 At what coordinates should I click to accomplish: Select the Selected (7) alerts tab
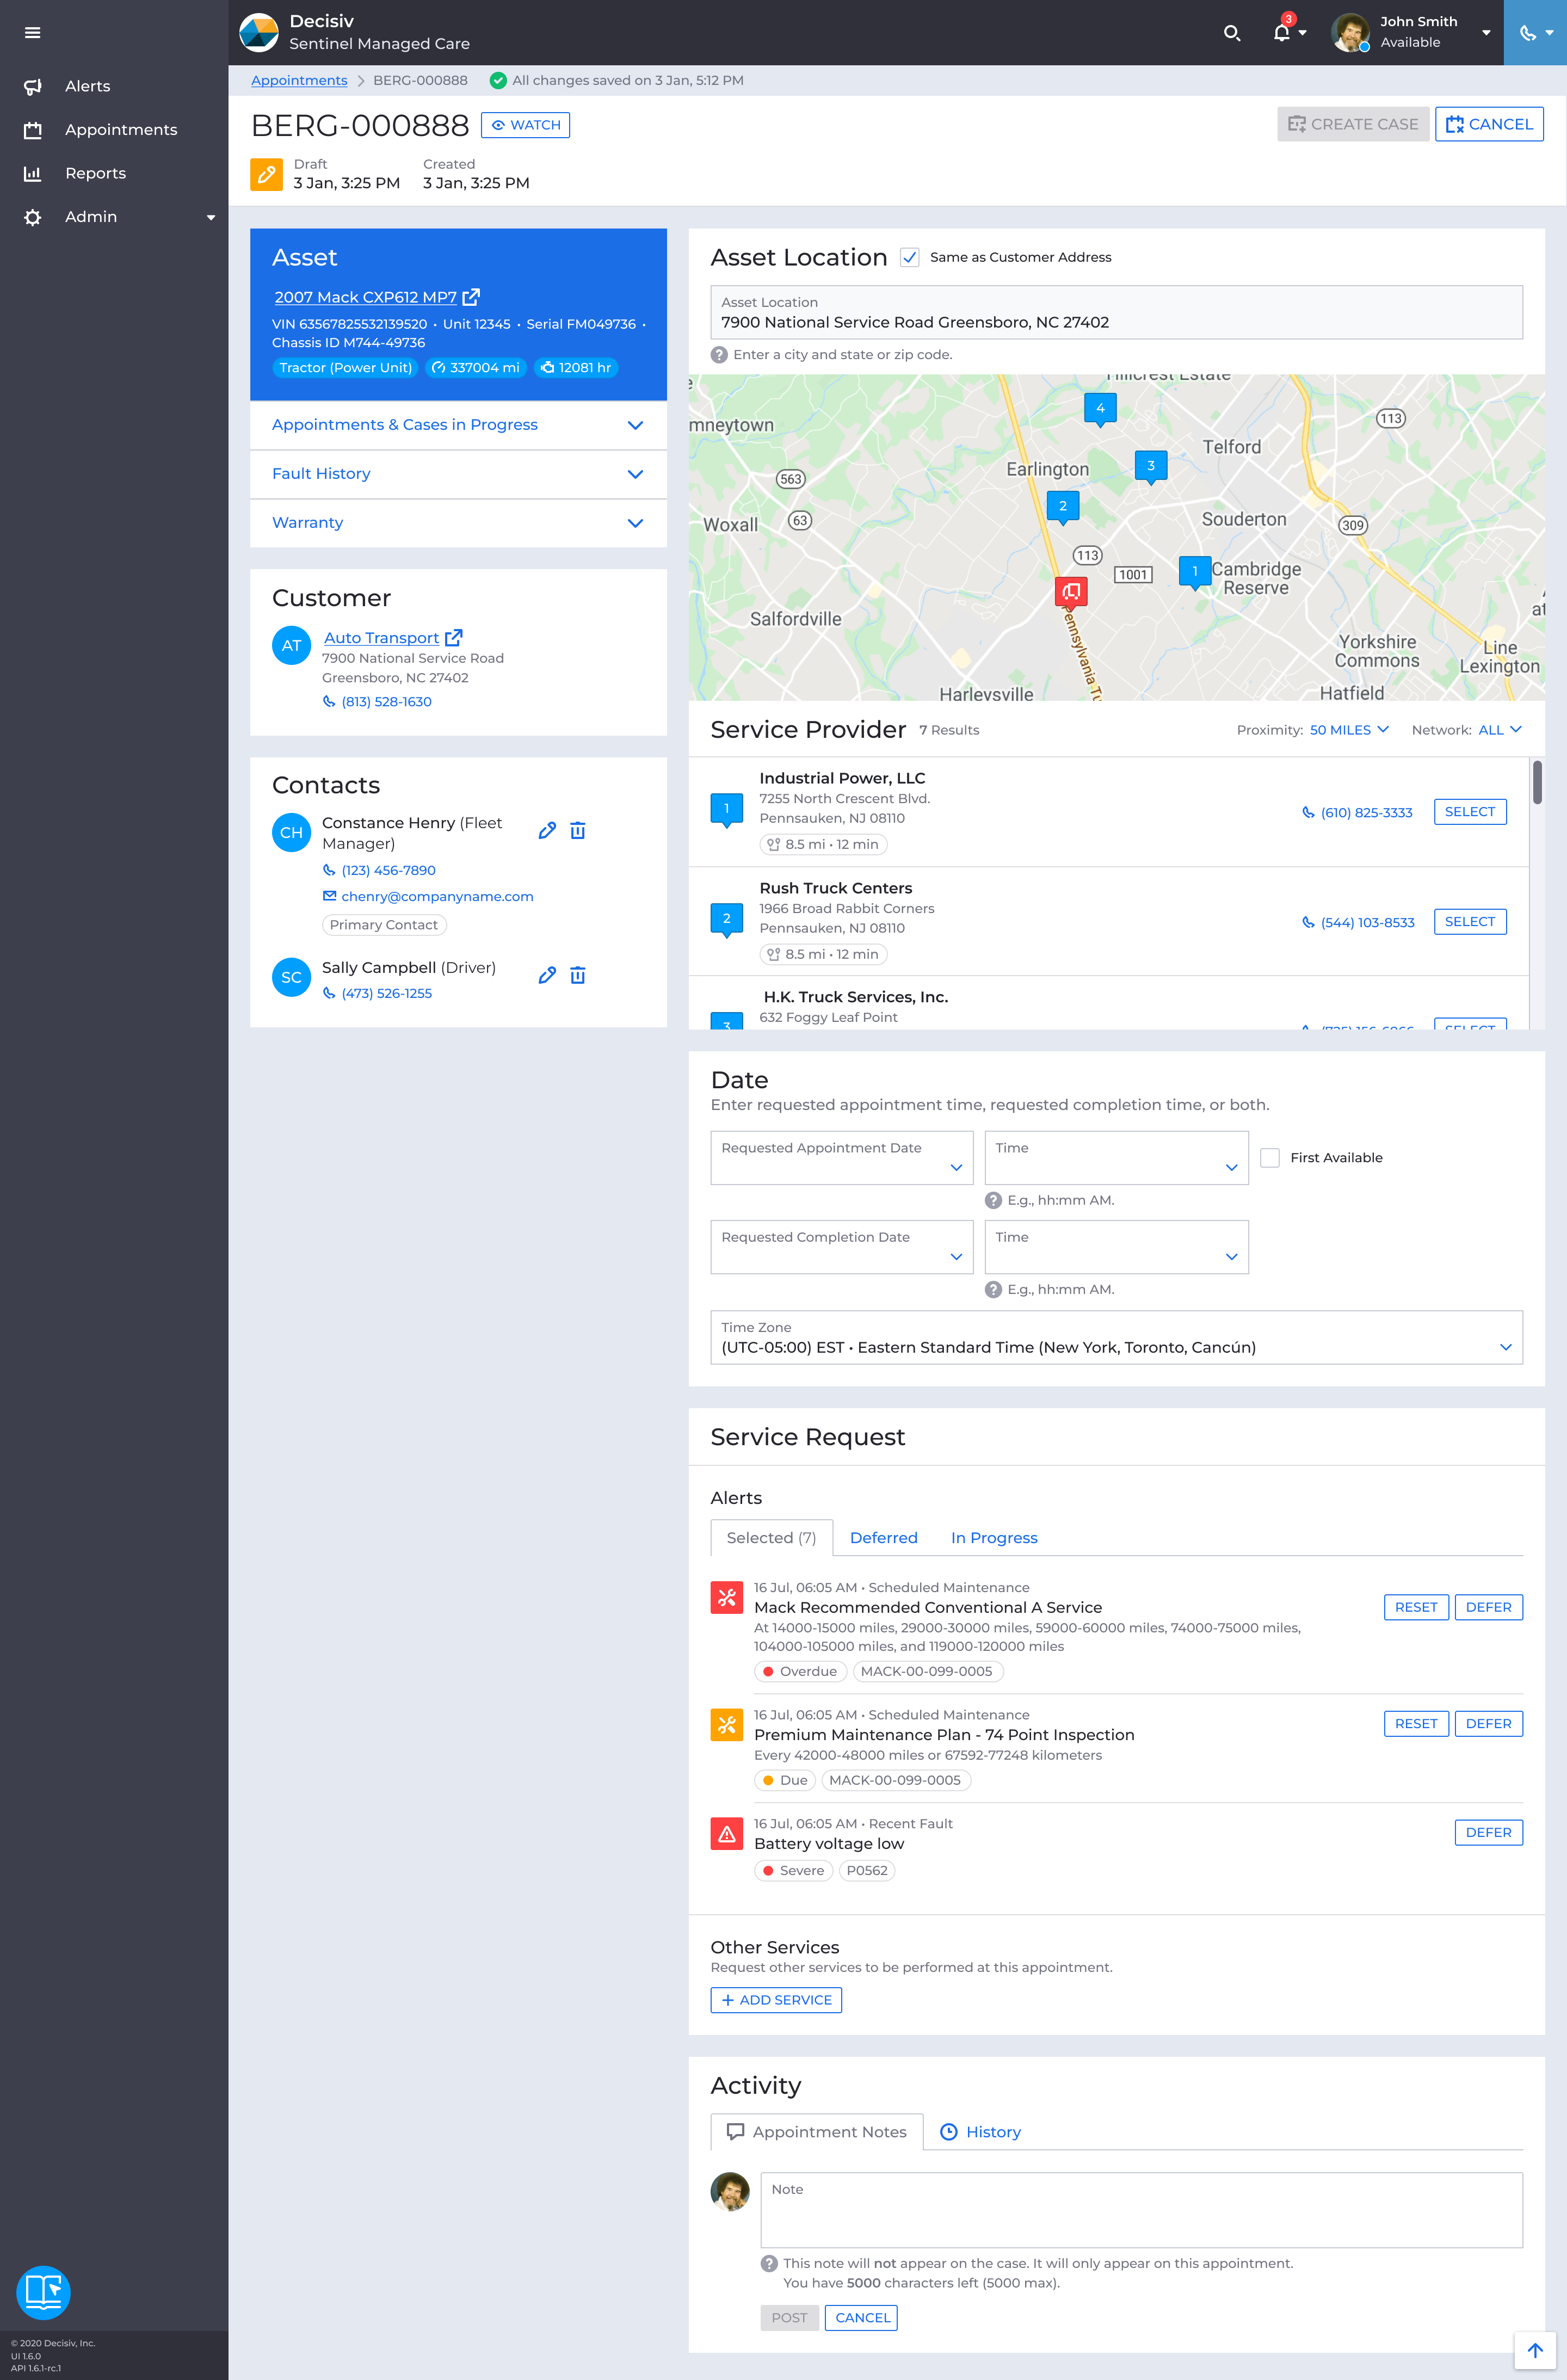(771, 1538)
